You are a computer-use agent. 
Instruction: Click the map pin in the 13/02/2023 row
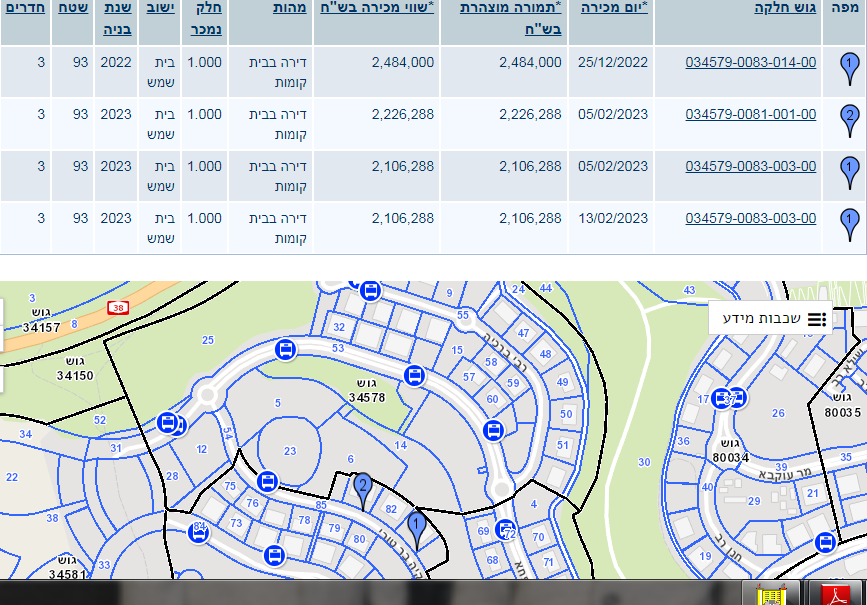(x=849, y=225)
